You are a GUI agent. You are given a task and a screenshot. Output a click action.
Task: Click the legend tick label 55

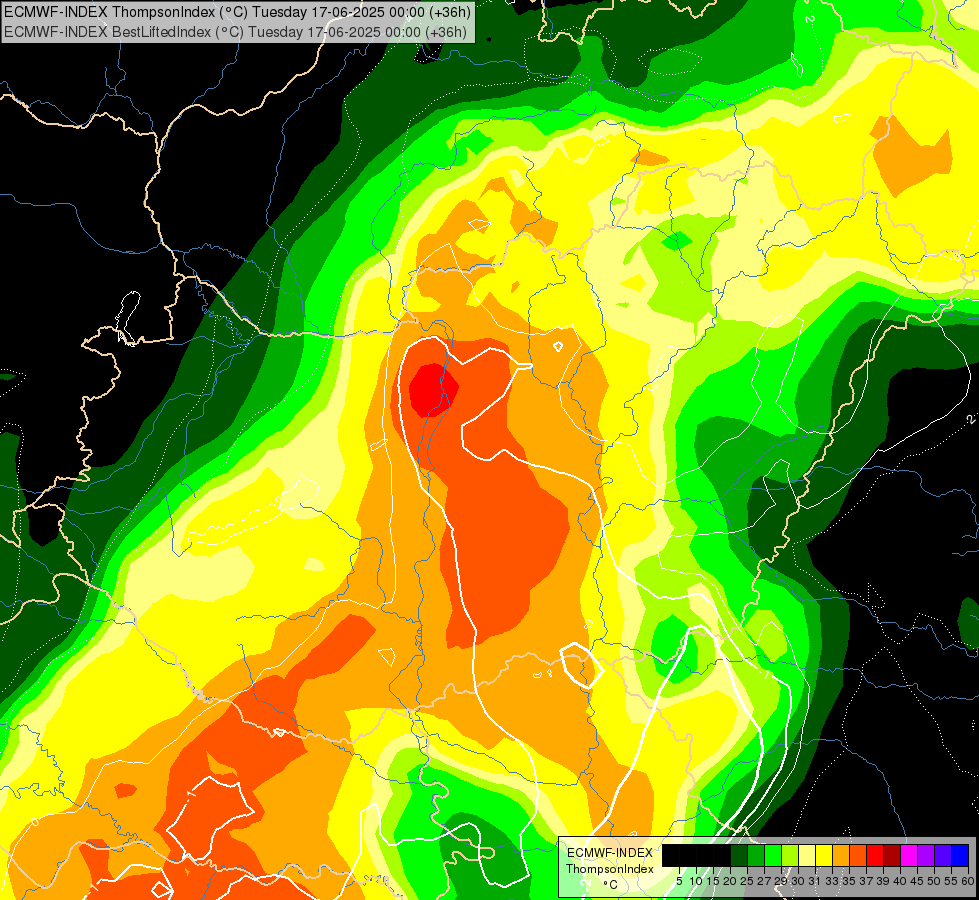(952, 881)
